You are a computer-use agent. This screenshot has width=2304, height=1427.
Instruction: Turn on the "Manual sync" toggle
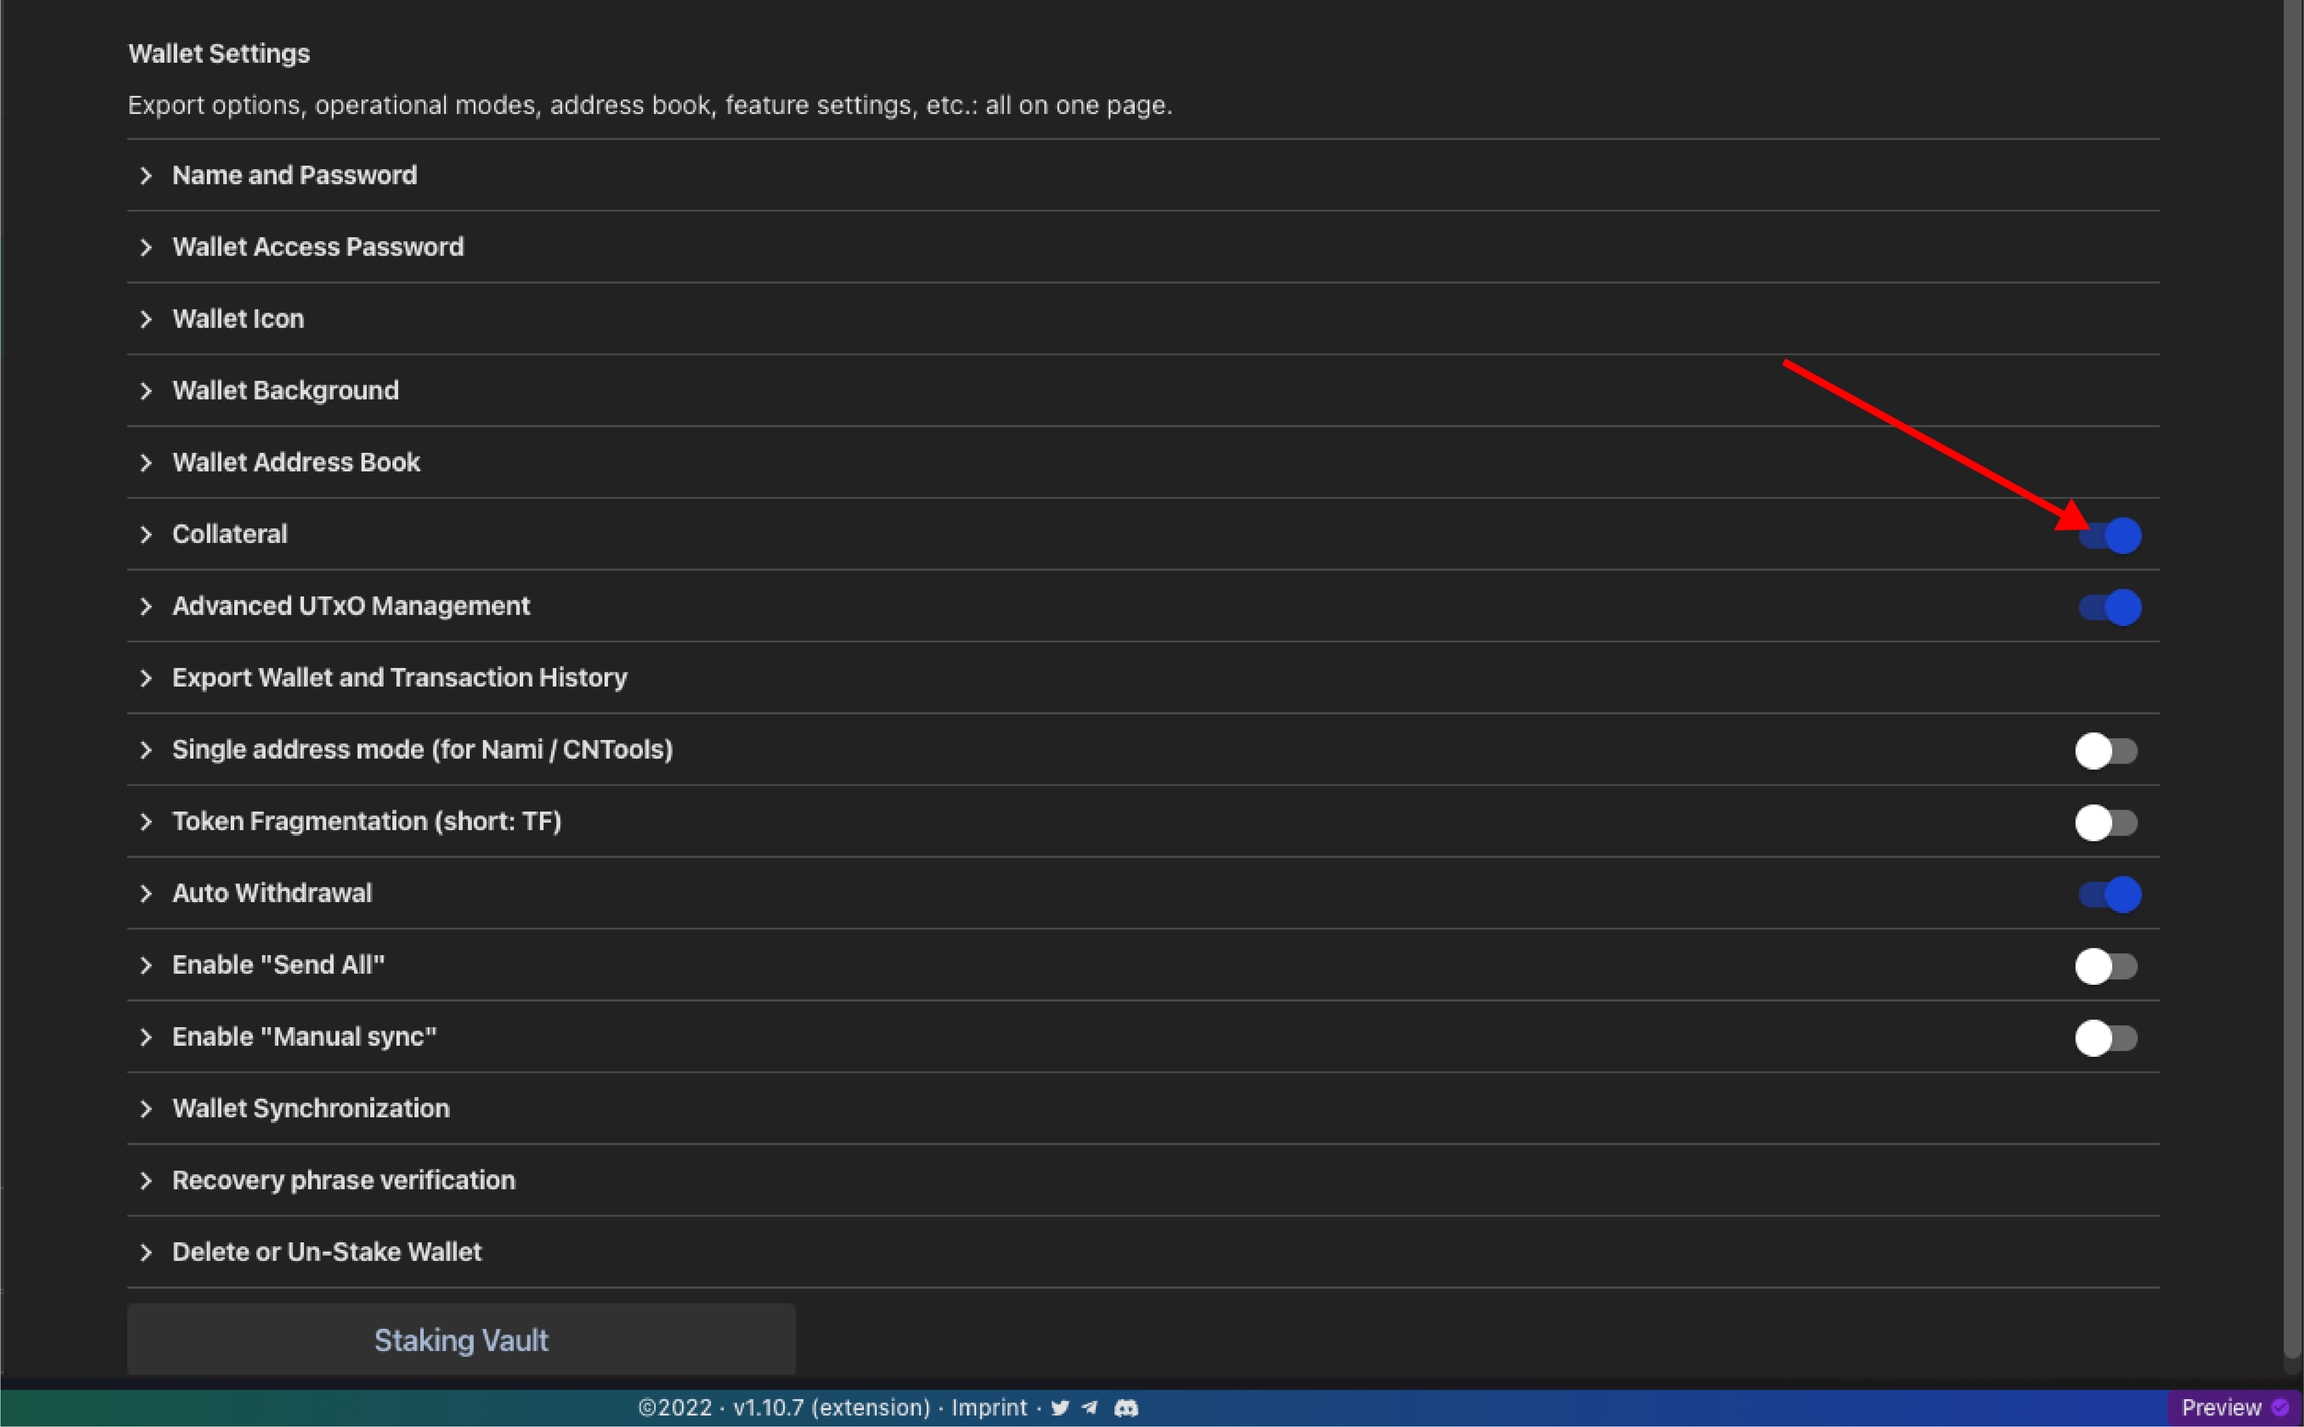point(2106,1038)
